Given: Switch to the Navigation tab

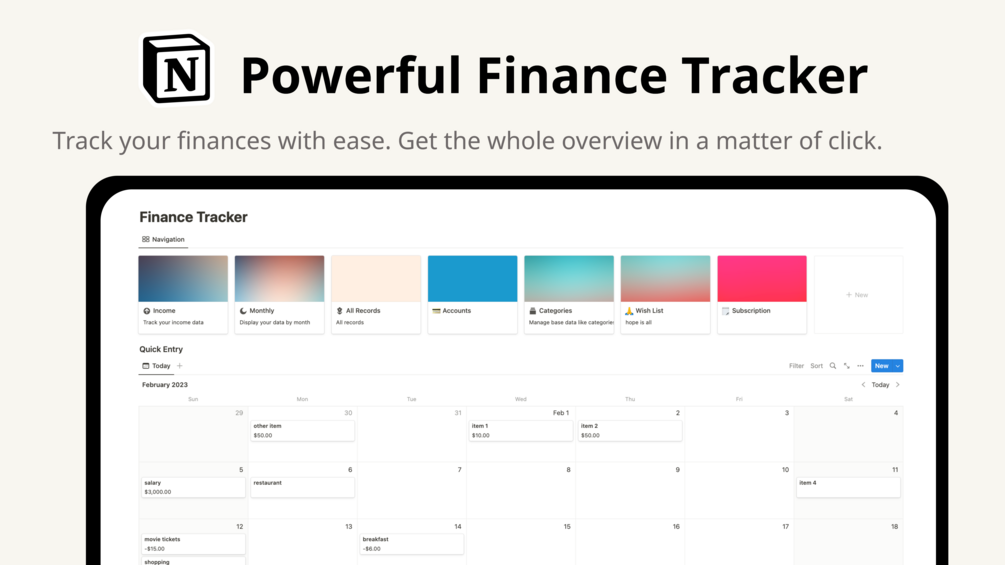Looking at the screenshot, I should pos(163,240).
